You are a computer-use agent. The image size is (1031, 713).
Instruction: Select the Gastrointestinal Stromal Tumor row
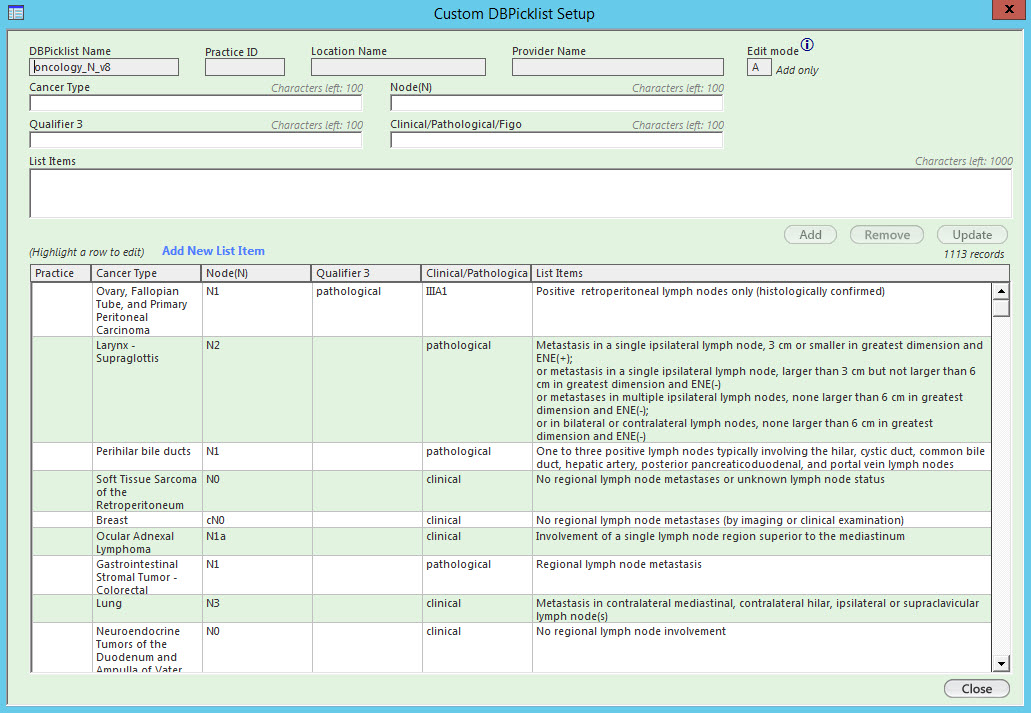tap(511, 576)
